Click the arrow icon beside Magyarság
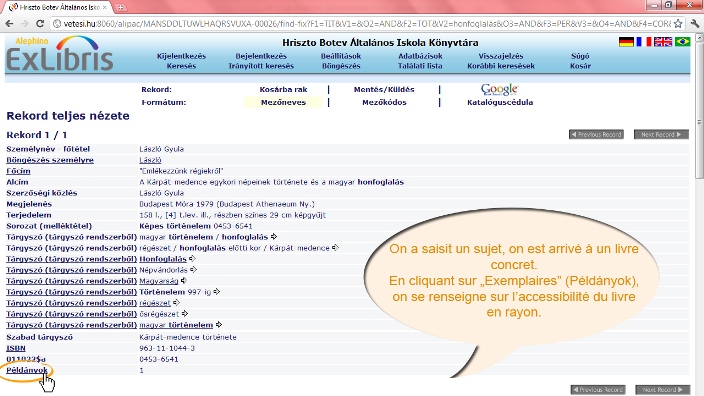 click(184, 281)
